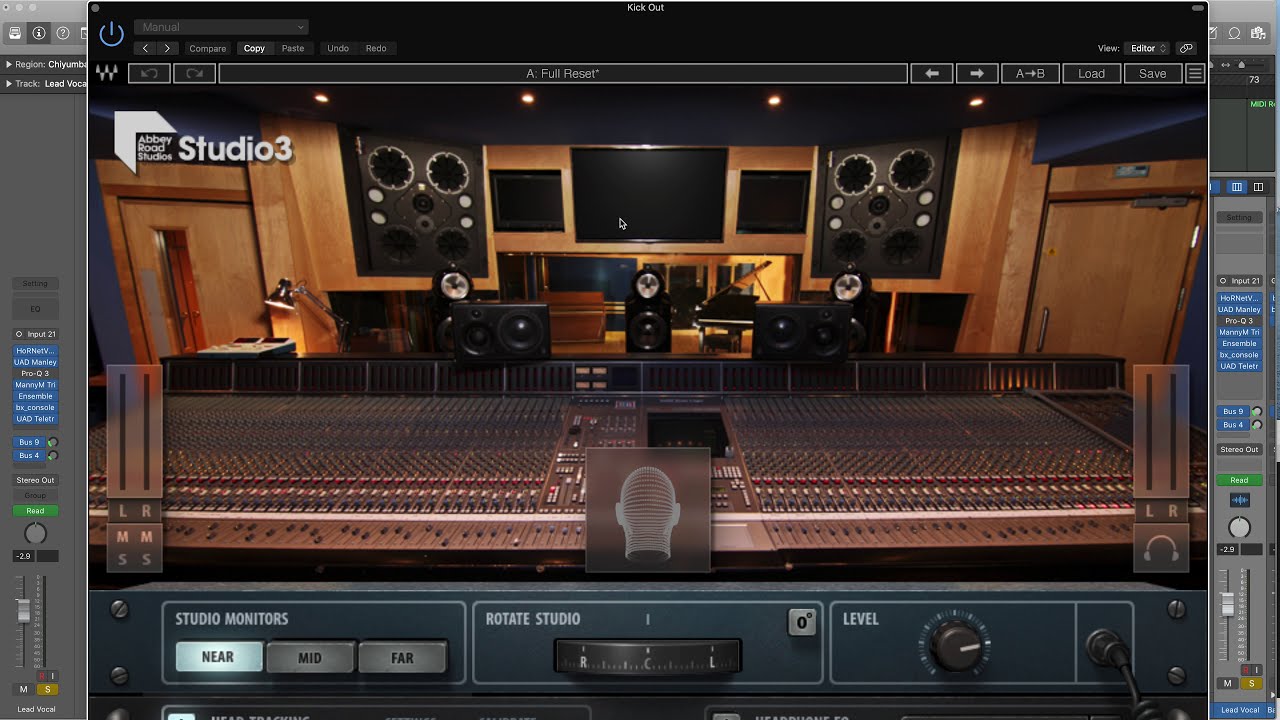Screen dimensions: 1280x720
Task: Click the link chain icon
Action: click(1186, 48)
